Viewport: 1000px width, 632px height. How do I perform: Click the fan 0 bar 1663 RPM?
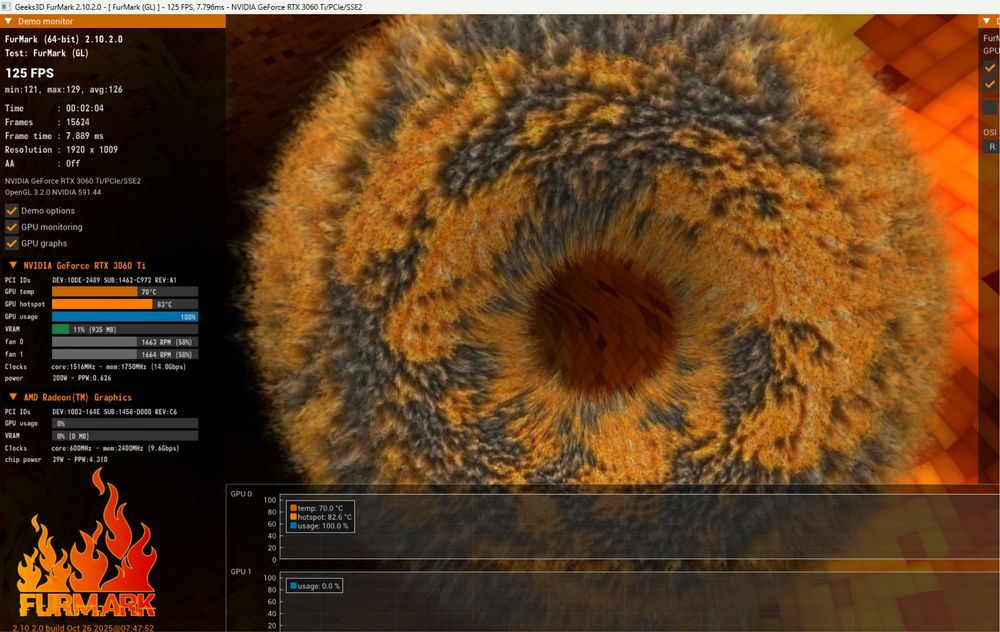[x=124, y=342]
